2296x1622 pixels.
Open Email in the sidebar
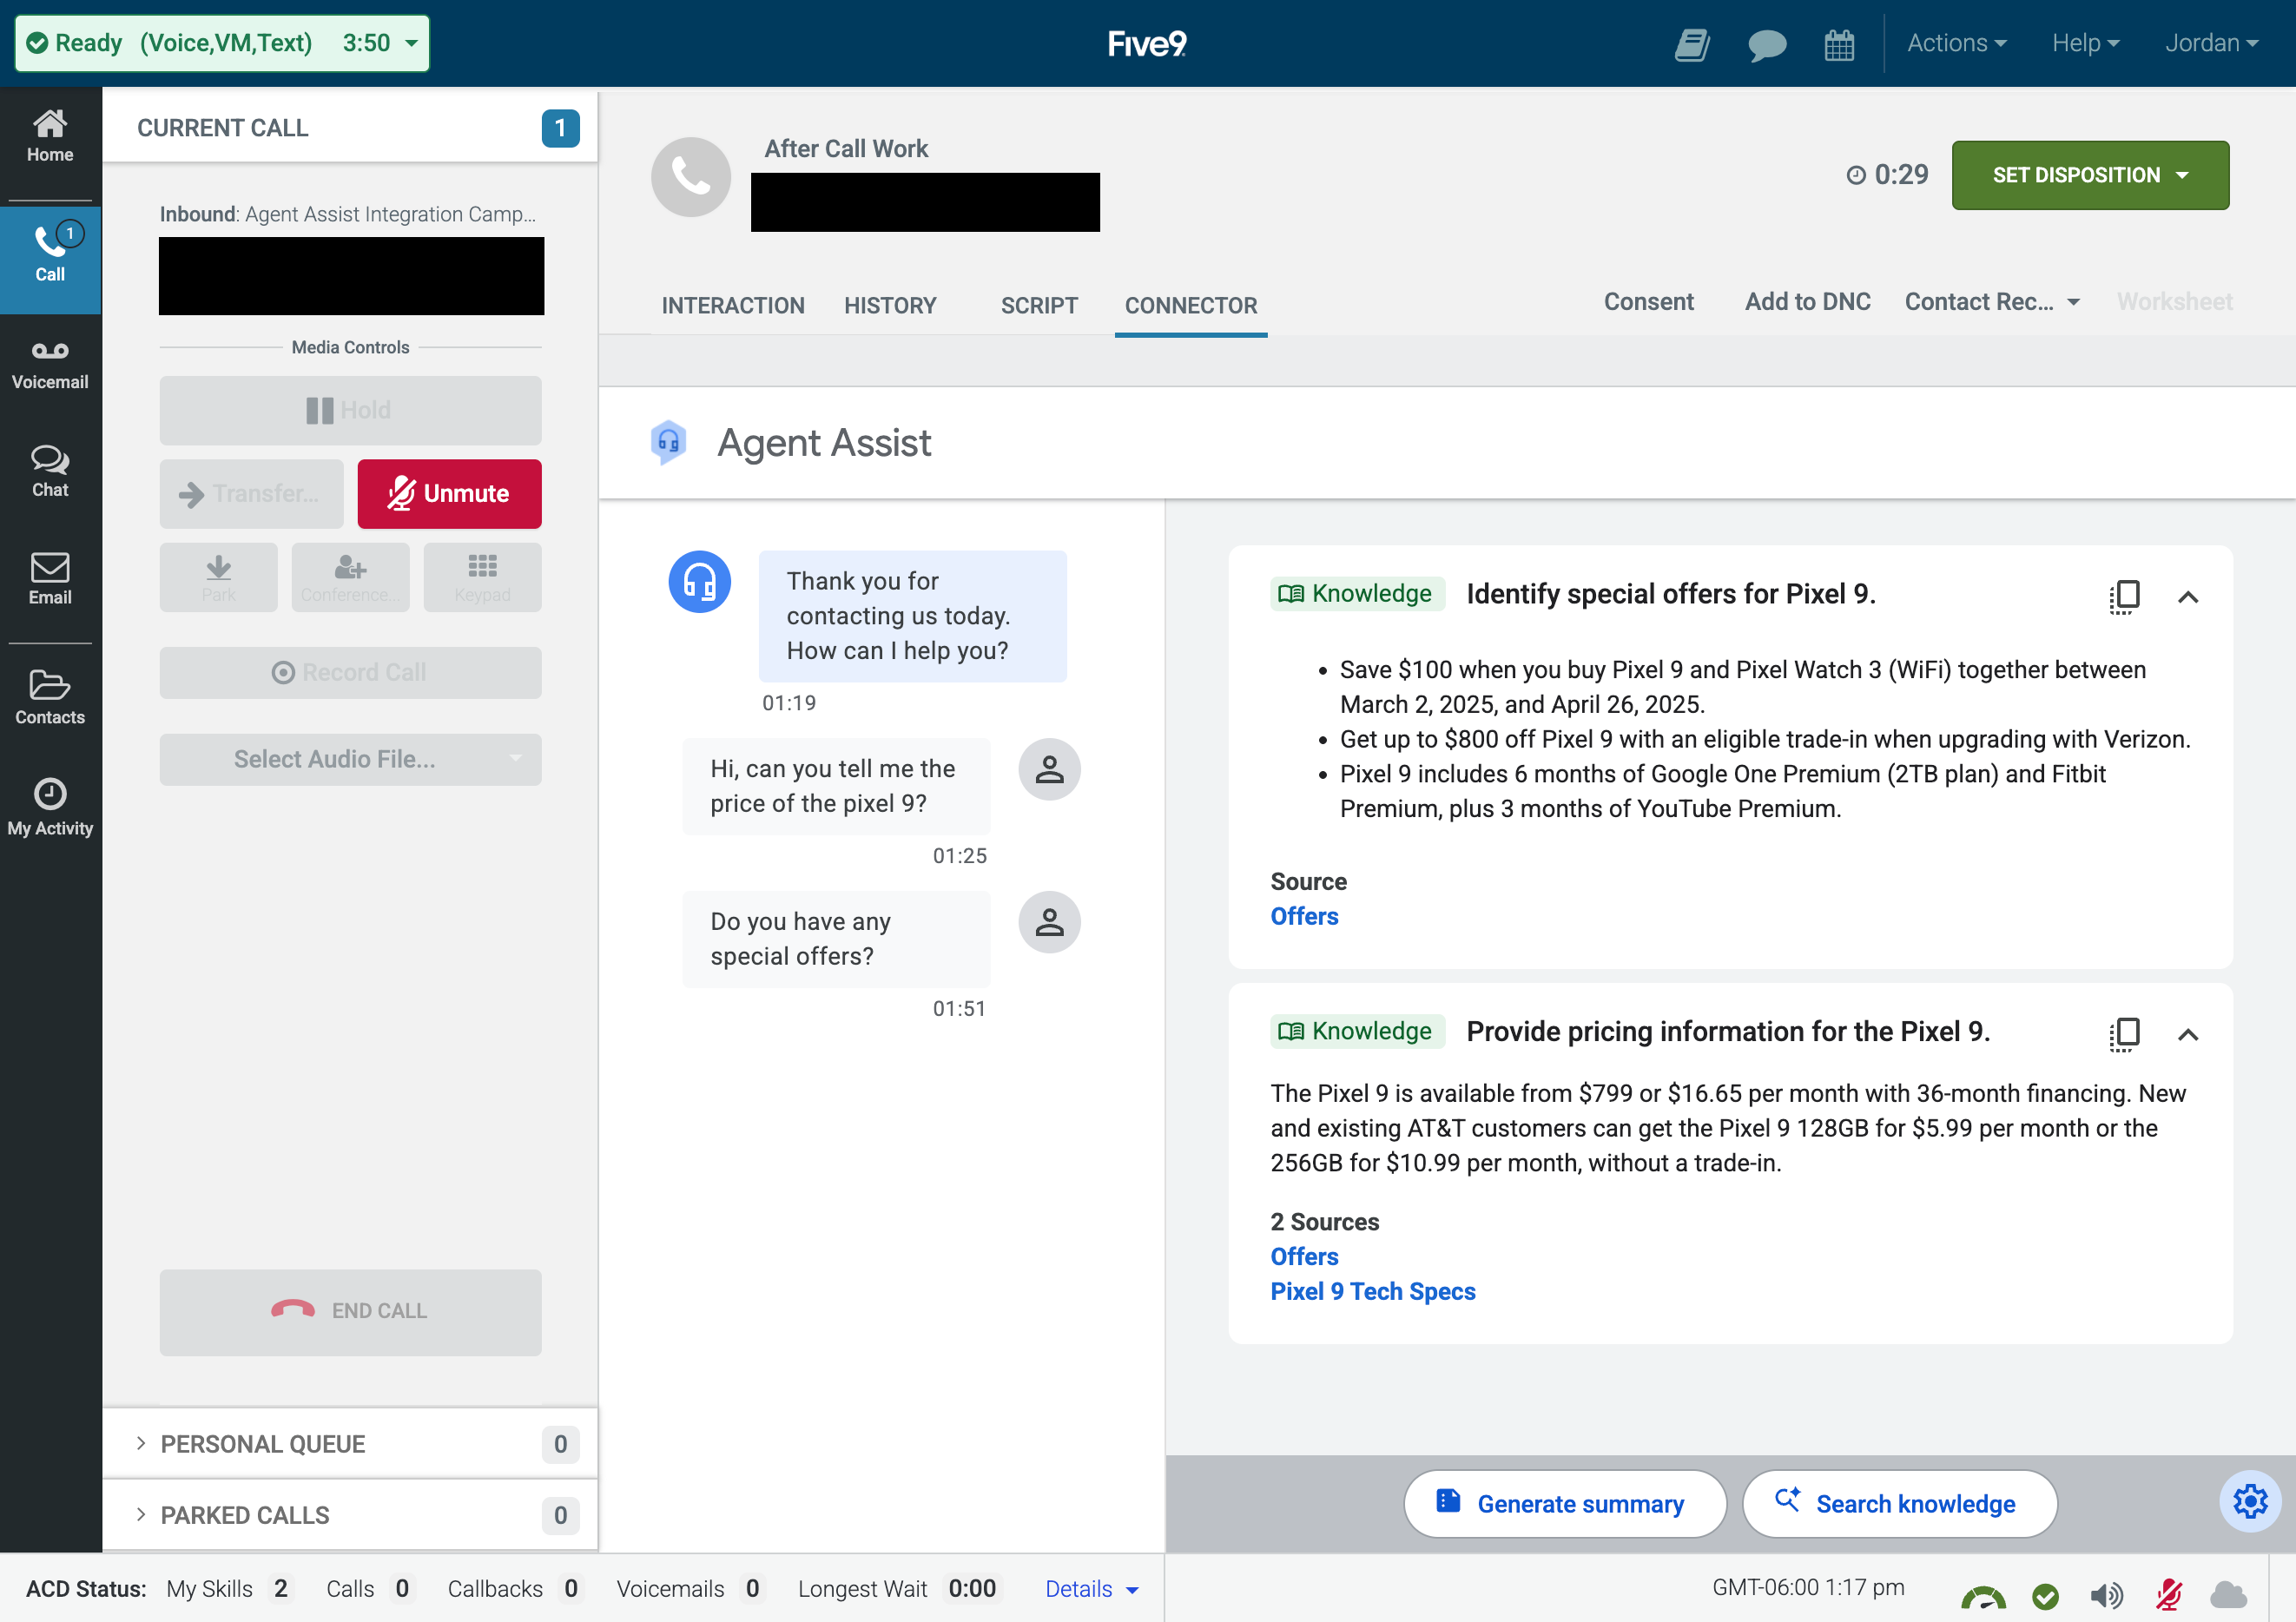pos(50,579)
